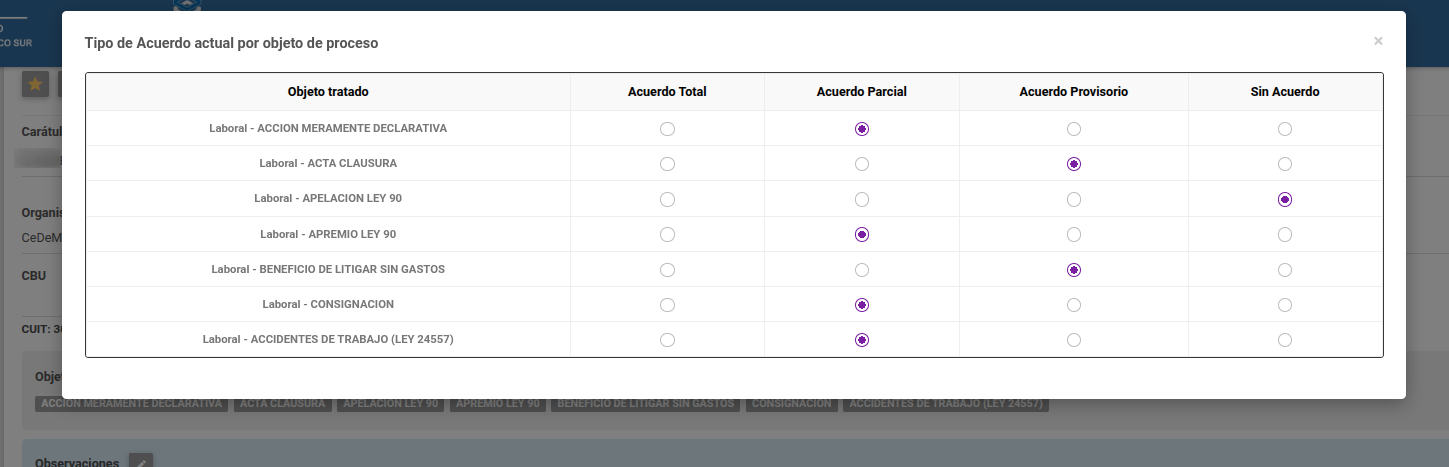Image resolution: width=1449 pixels, height=467 pixels.
Task: Click the ACTA CLAUSURA tag below the dialog
Action: 282,404
